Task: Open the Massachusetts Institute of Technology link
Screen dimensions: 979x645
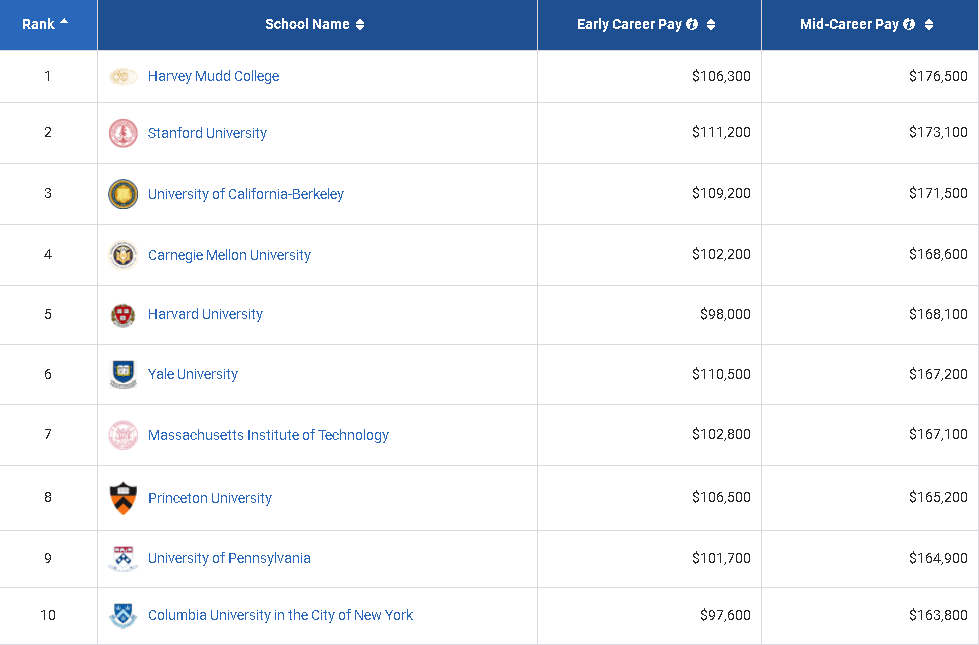Action: [x=268, y=435]
